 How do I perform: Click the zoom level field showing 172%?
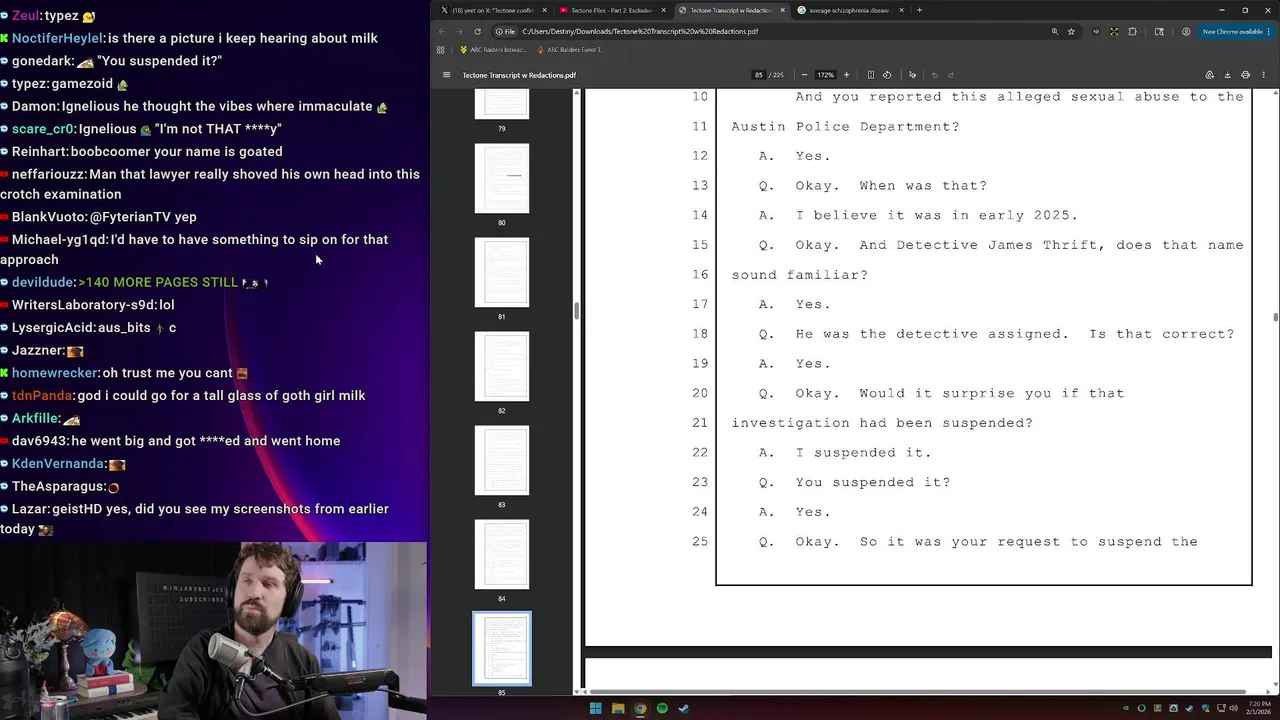click(x=825, y=75)
